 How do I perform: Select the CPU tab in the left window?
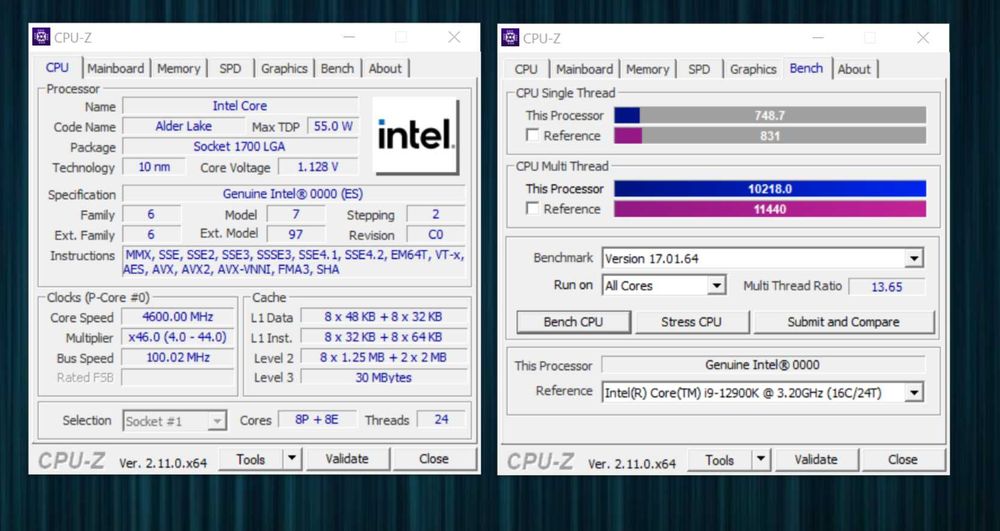point(57,67)
